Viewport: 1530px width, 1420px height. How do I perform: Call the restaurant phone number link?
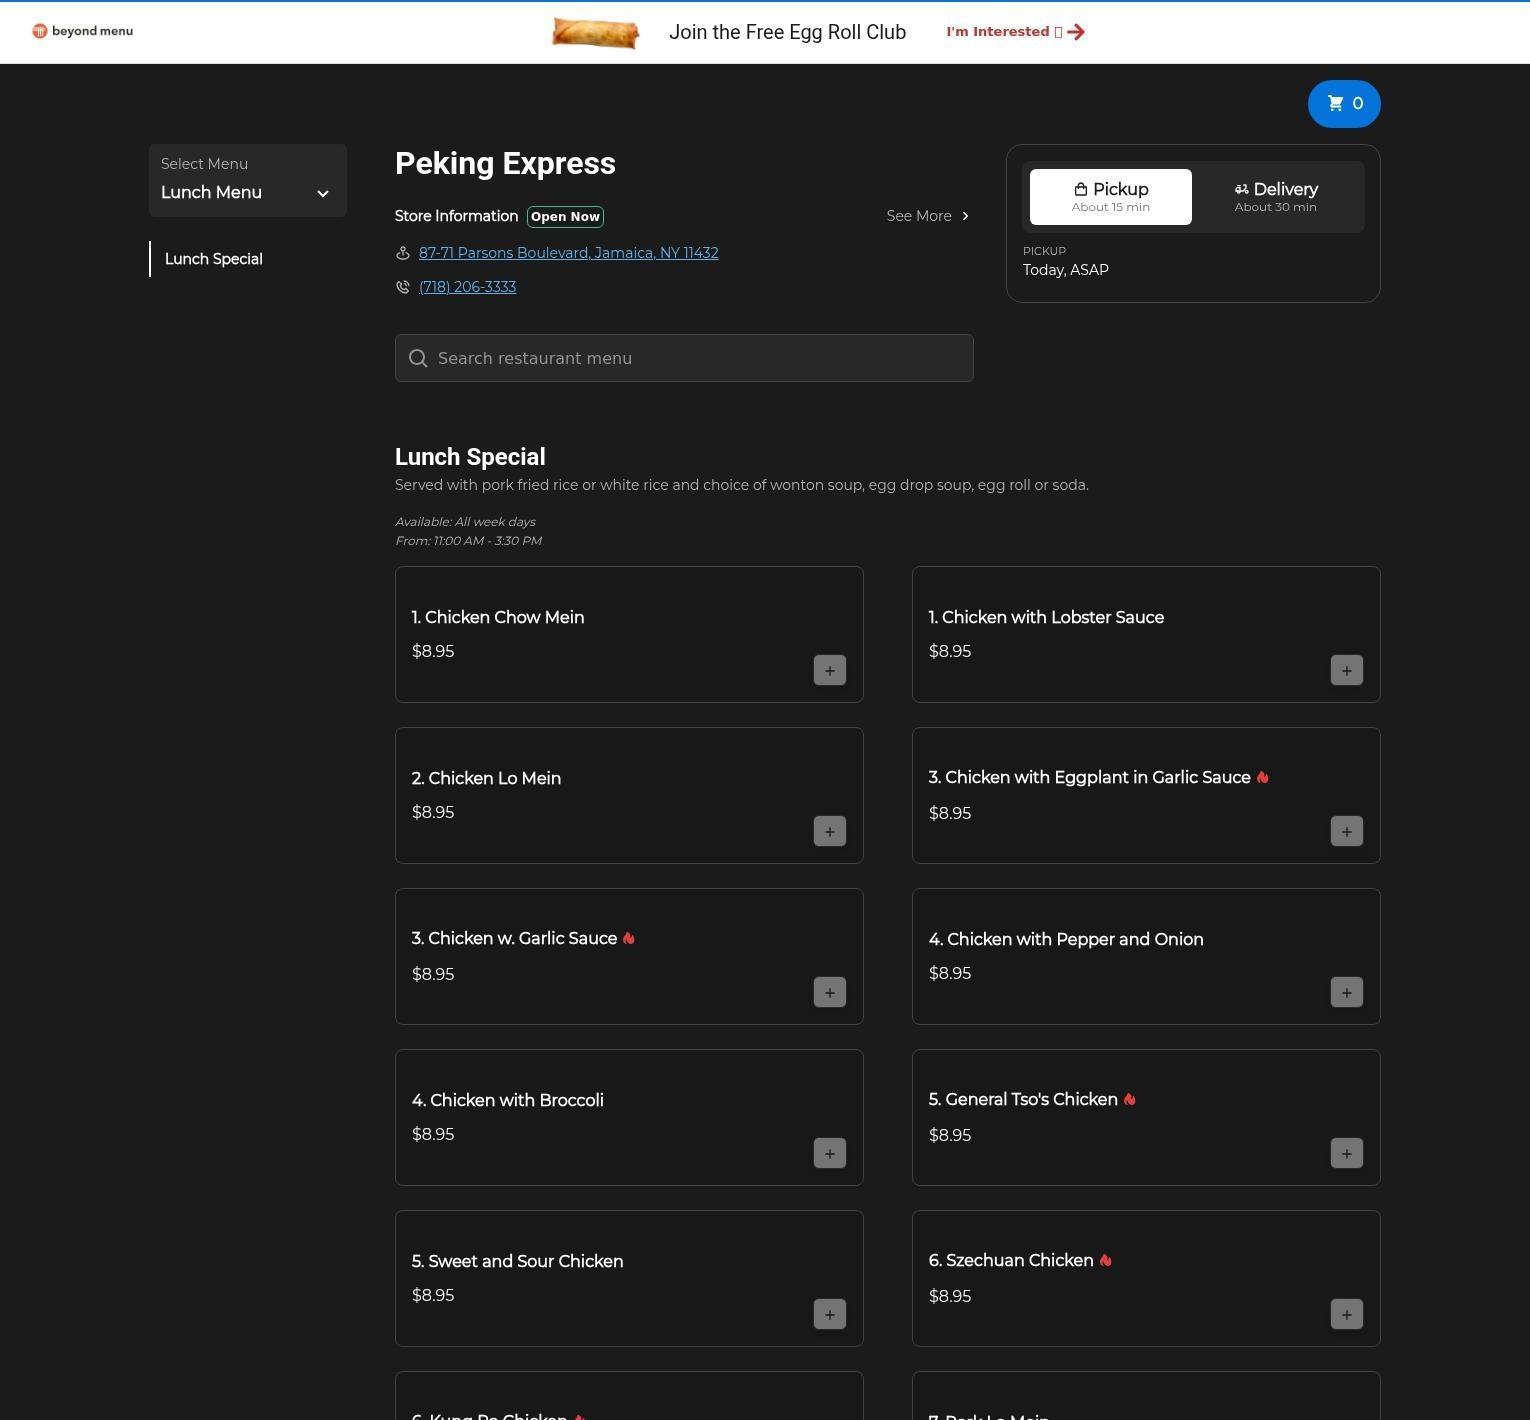[x=467, y=287]
